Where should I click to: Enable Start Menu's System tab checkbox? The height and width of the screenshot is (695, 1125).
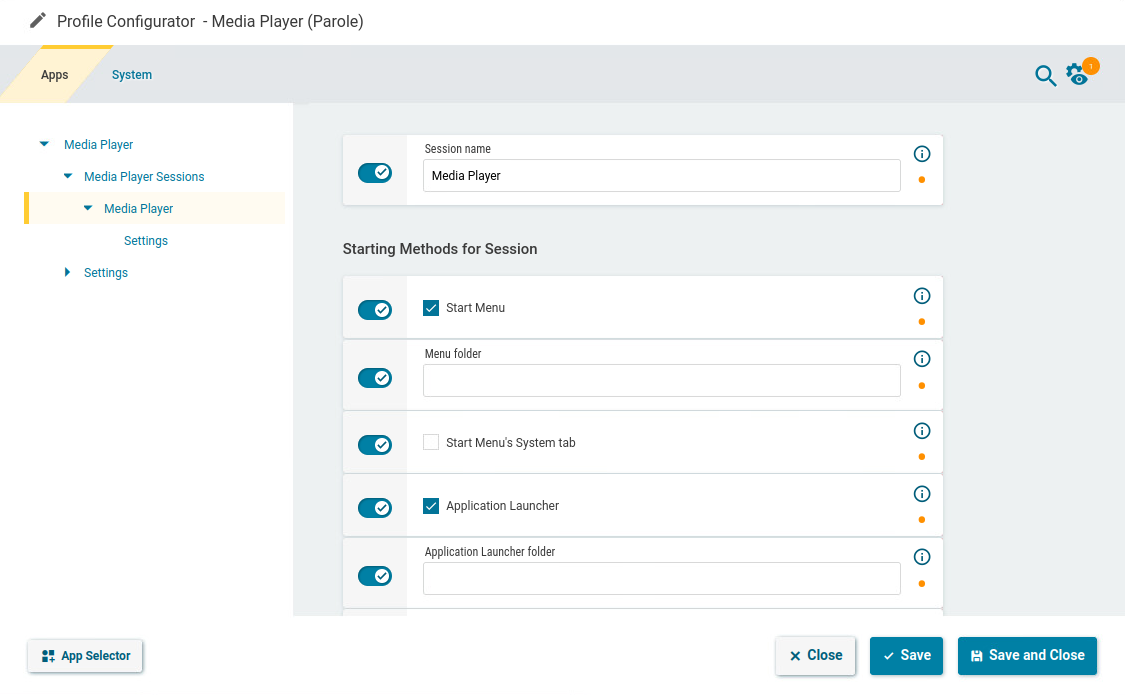pyautogui.click(x=431, y=442)
